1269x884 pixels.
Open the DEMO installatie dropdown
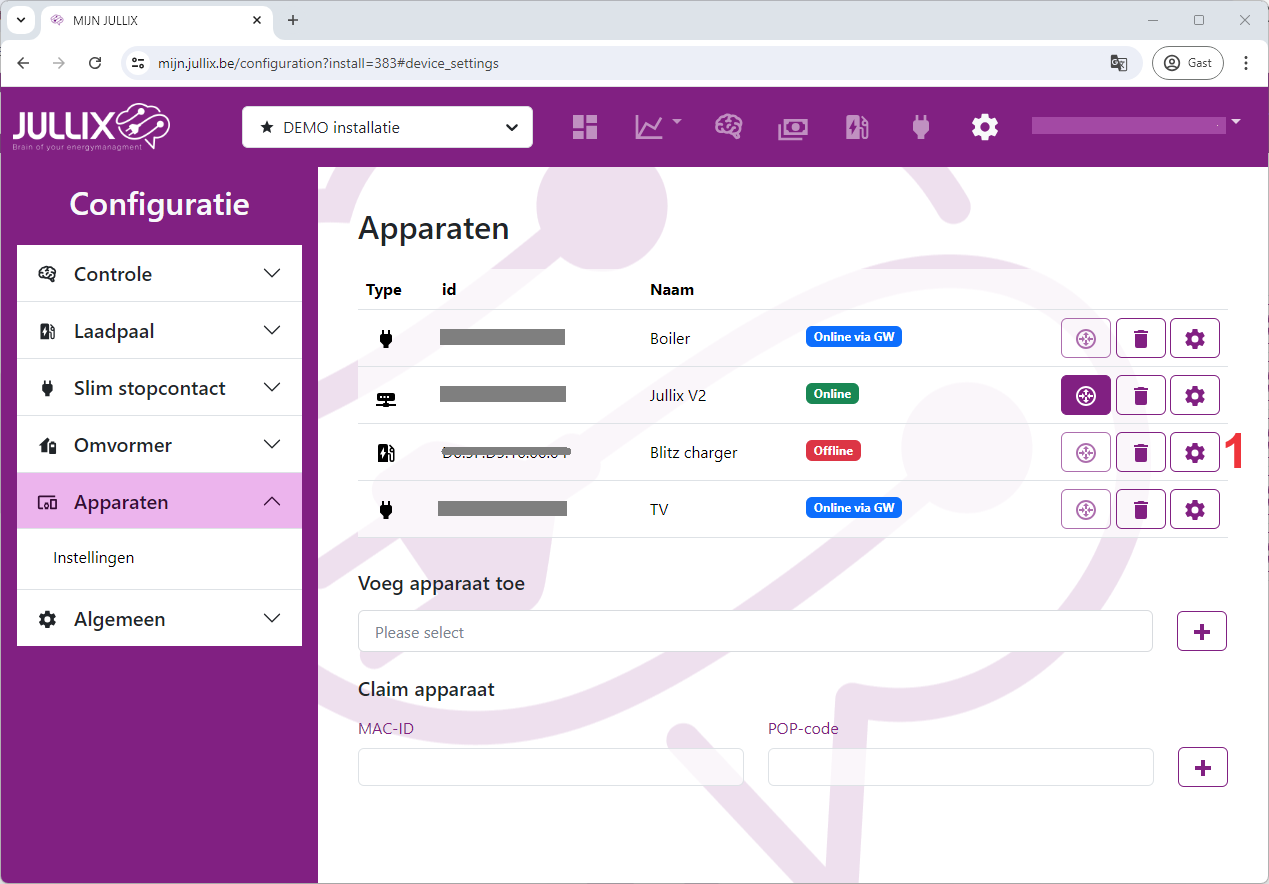click(x=387, y=127)
